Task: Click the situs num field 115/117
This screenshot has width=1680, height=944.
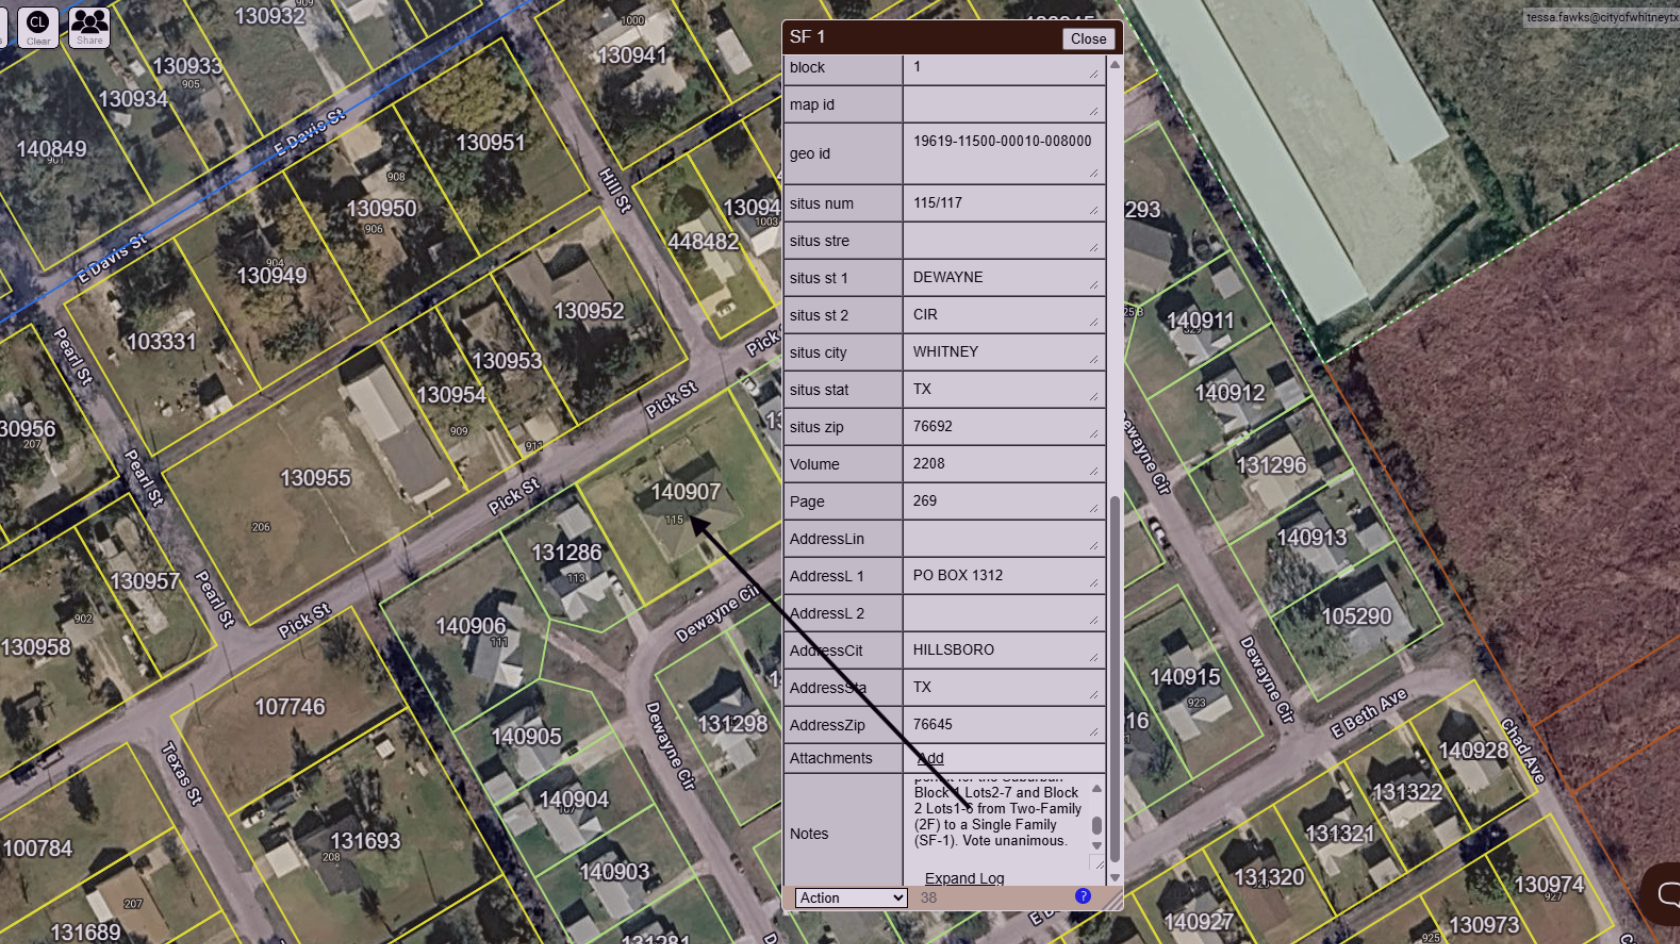Action: (x=1004, y=203)
